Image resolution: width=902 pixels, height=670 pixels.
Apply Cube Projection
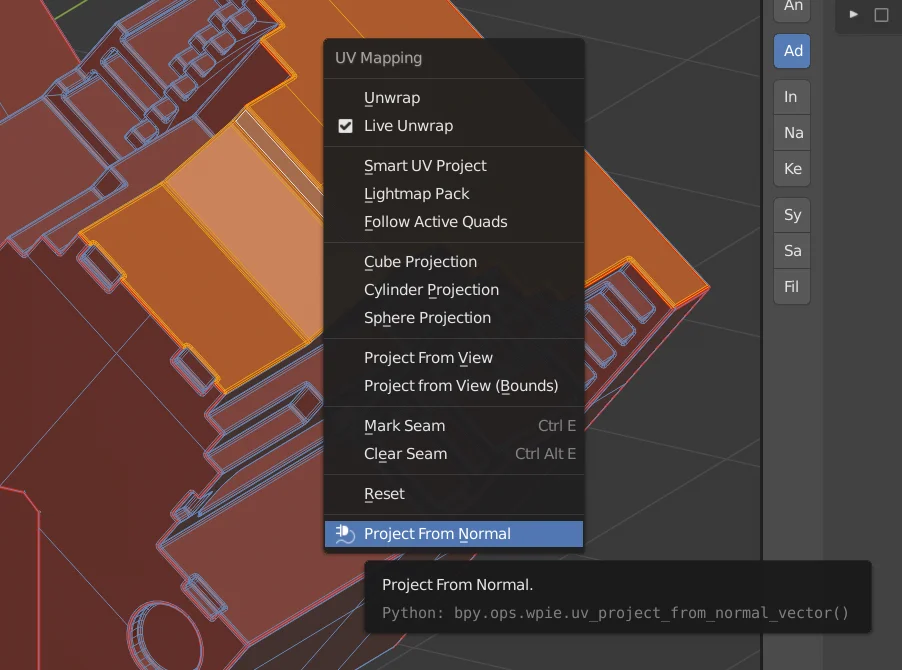421,261
